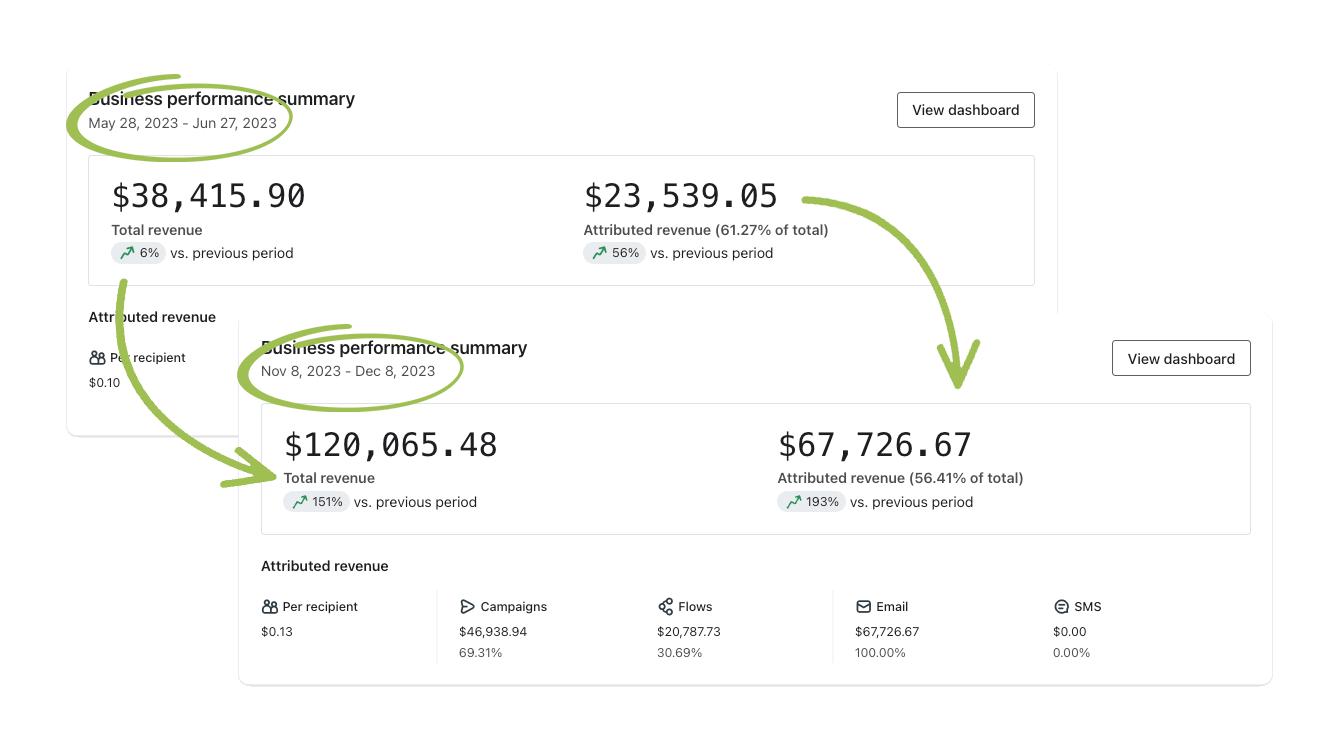Click the SMS chat bubble icon
Viewport: 1340px width, 749px height.
click(1061, 607)
